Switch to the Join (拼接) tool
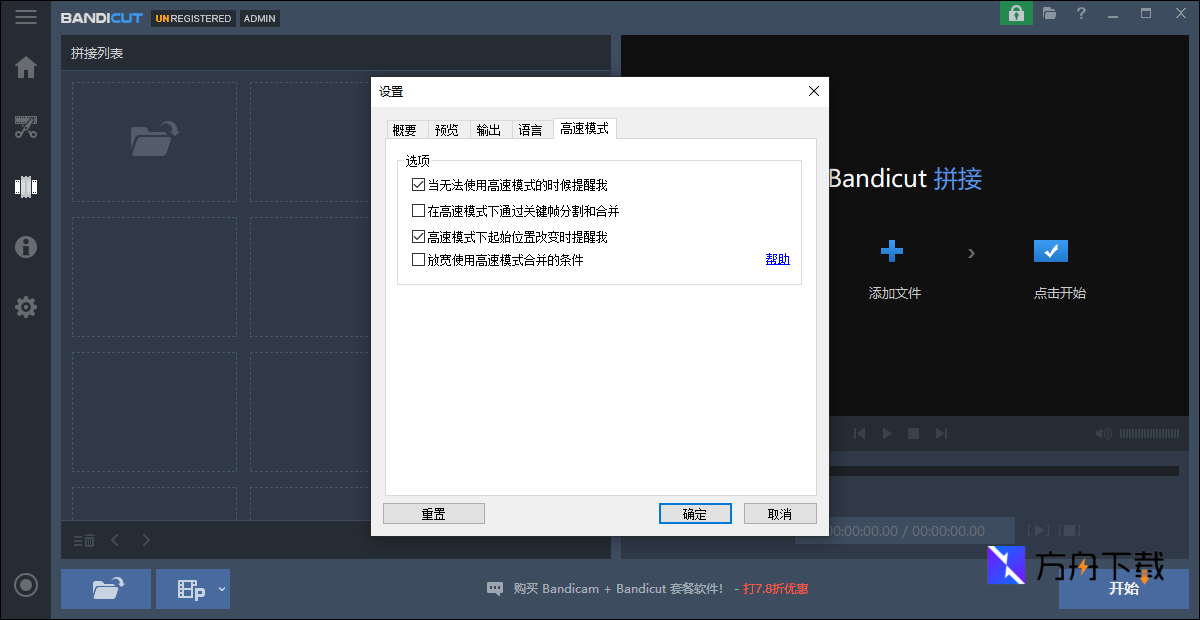 tap(26, 187)
